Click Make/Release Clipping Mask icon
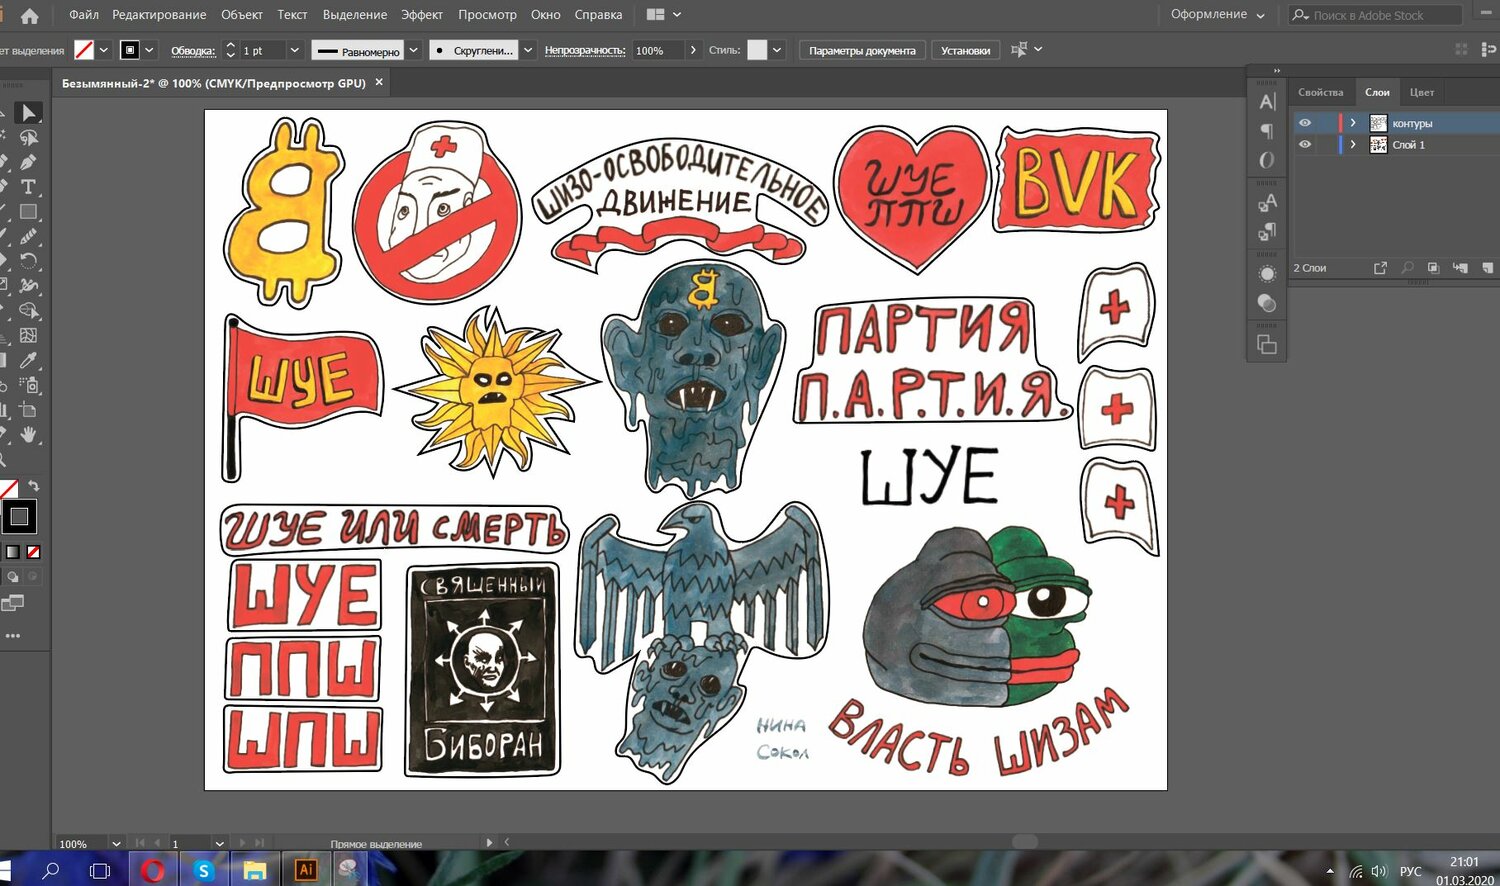This screenshot has height=886, width=1500. (1433, 268)
